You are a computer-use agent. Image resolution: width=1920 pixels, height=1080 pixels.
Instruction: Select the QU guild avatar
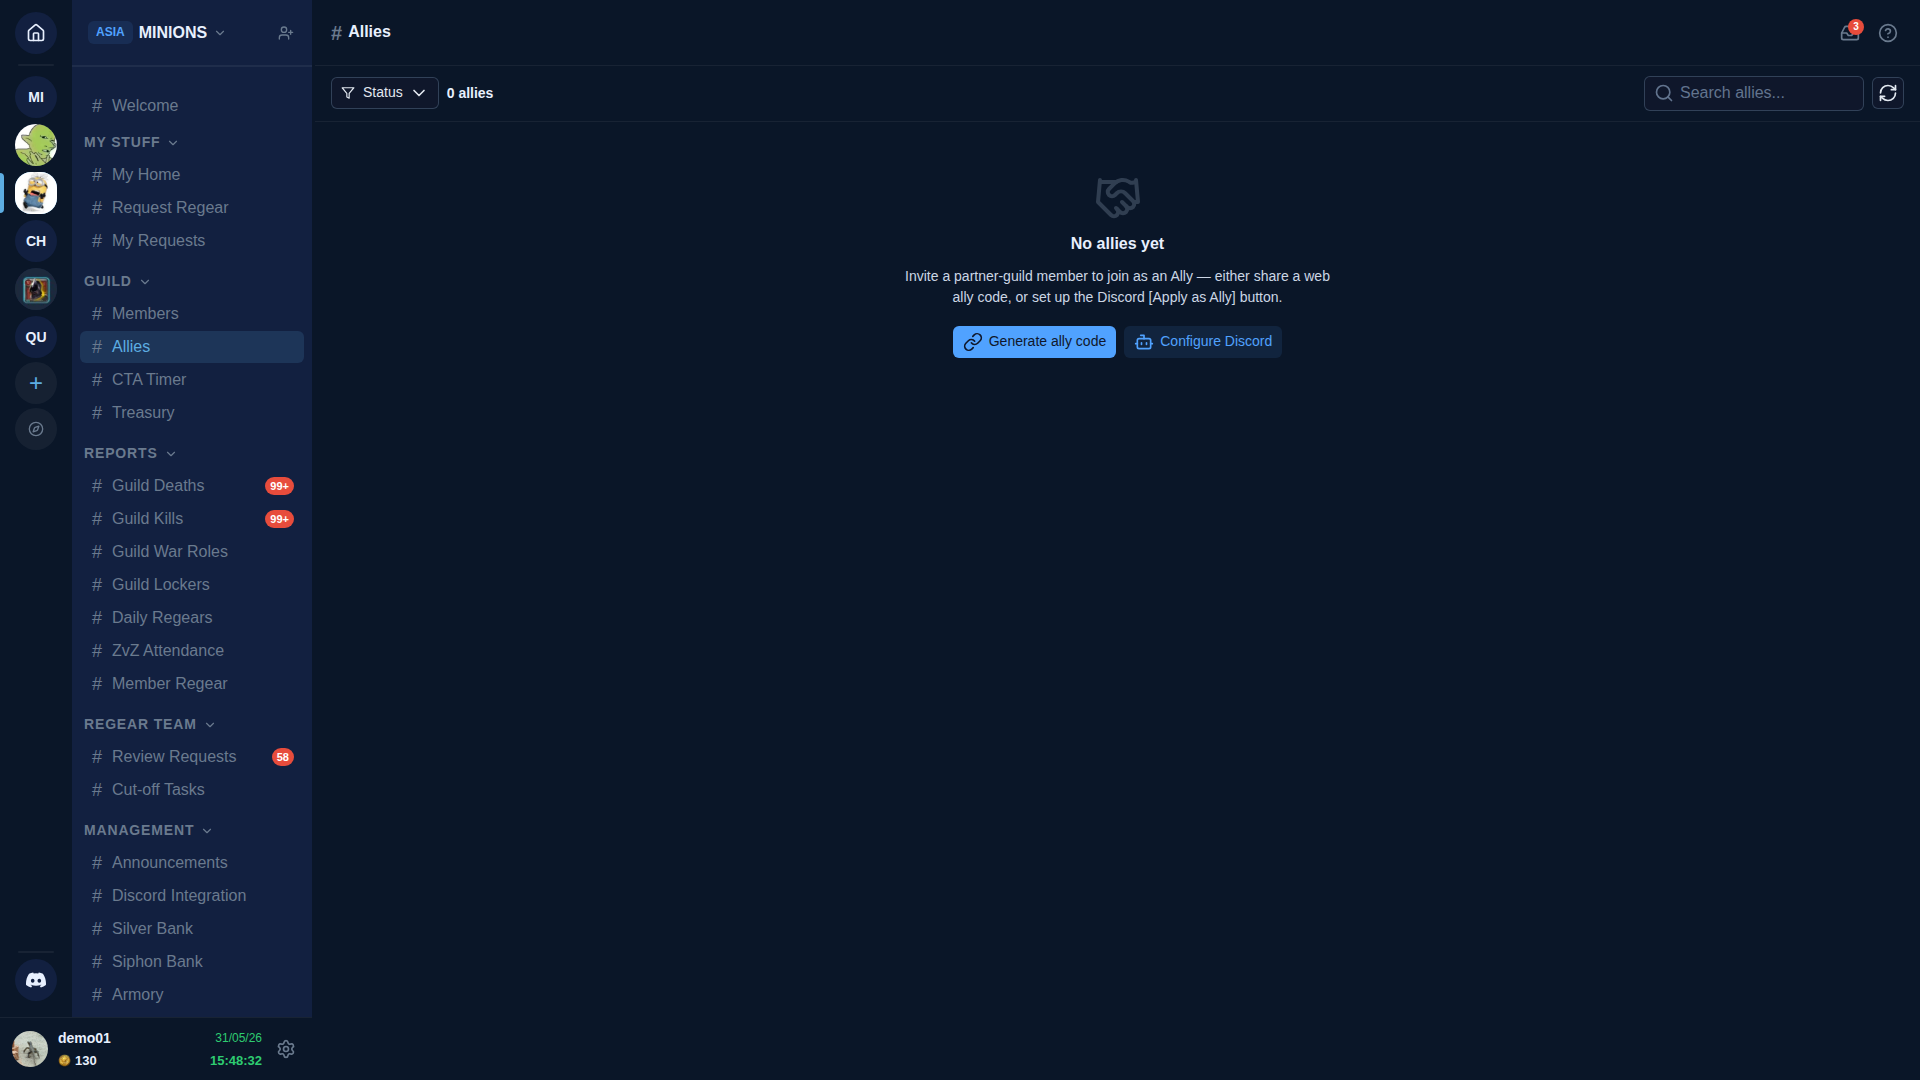point(36,337)
